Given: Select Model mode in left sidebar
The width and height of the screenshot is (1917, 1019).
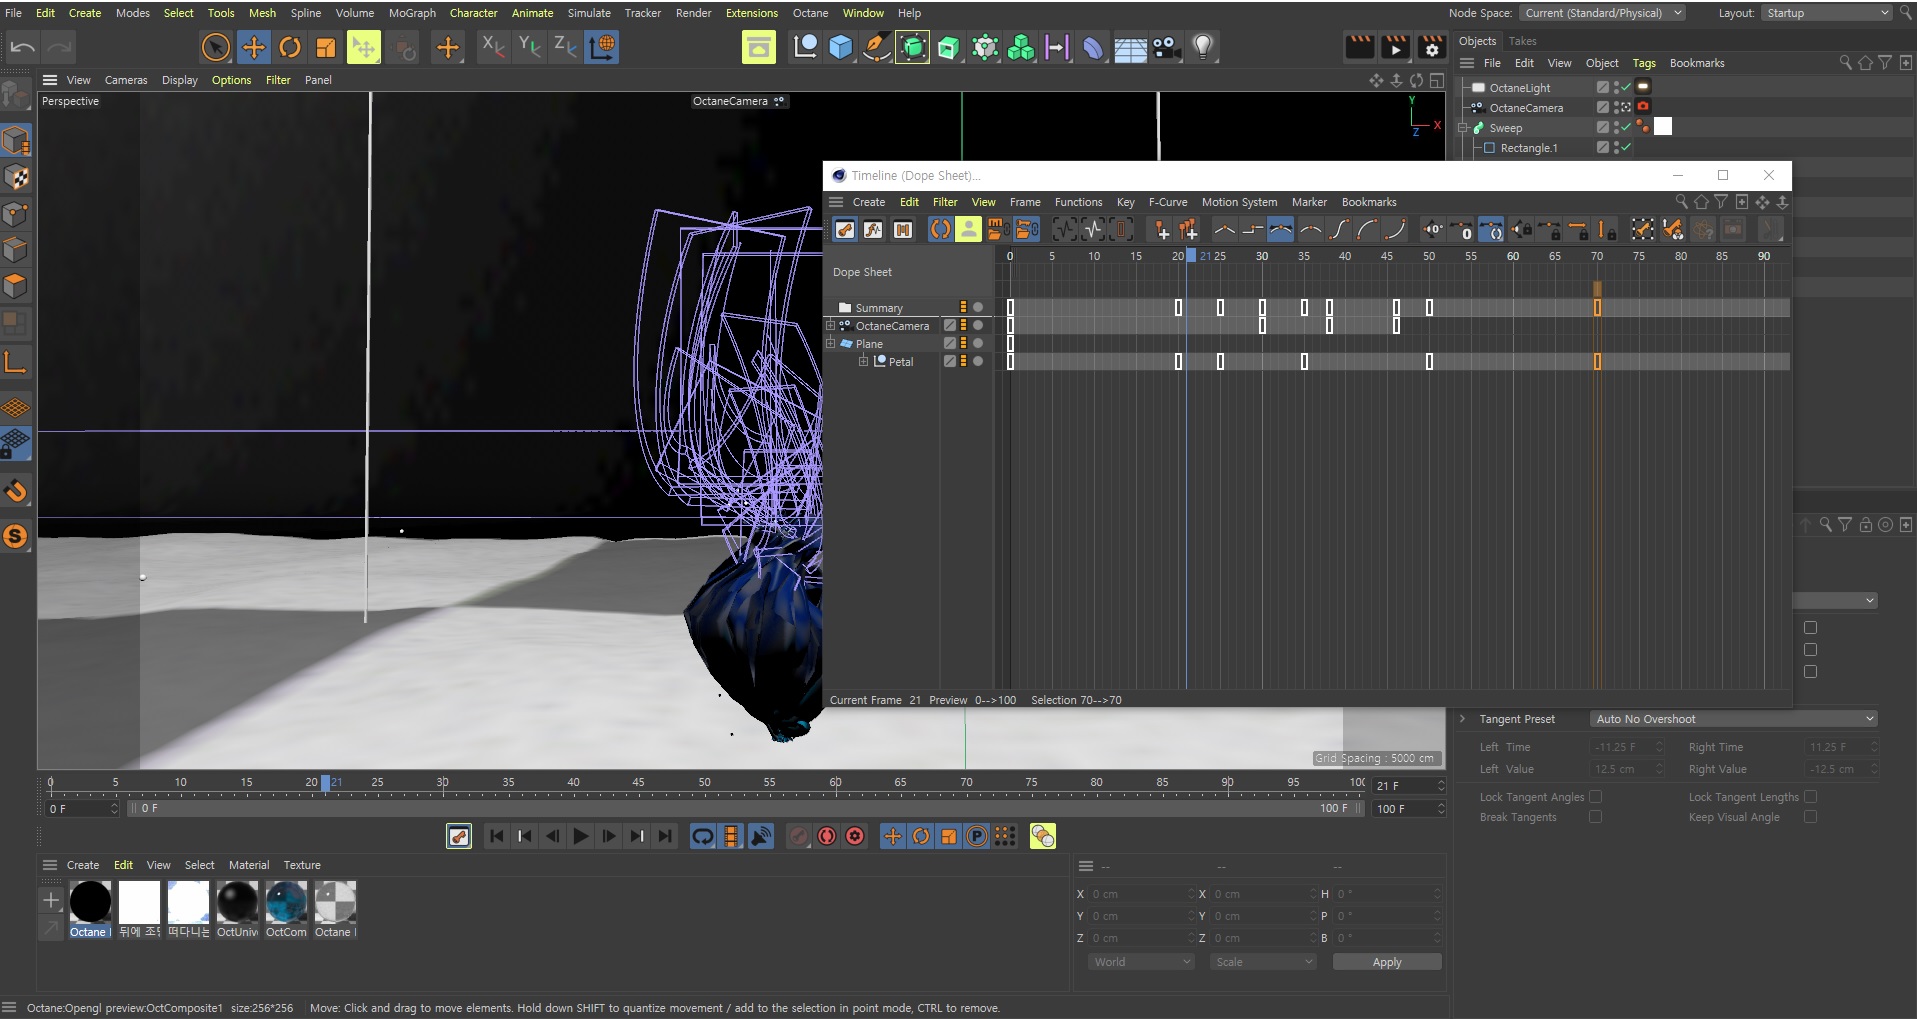Looking at the screenshot, I should pos(16,141).
